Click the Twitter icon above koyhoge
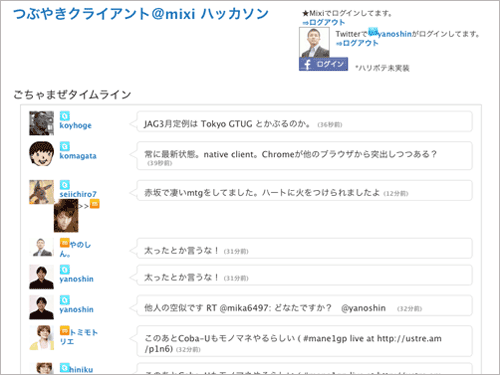 (x=65, y=116)
